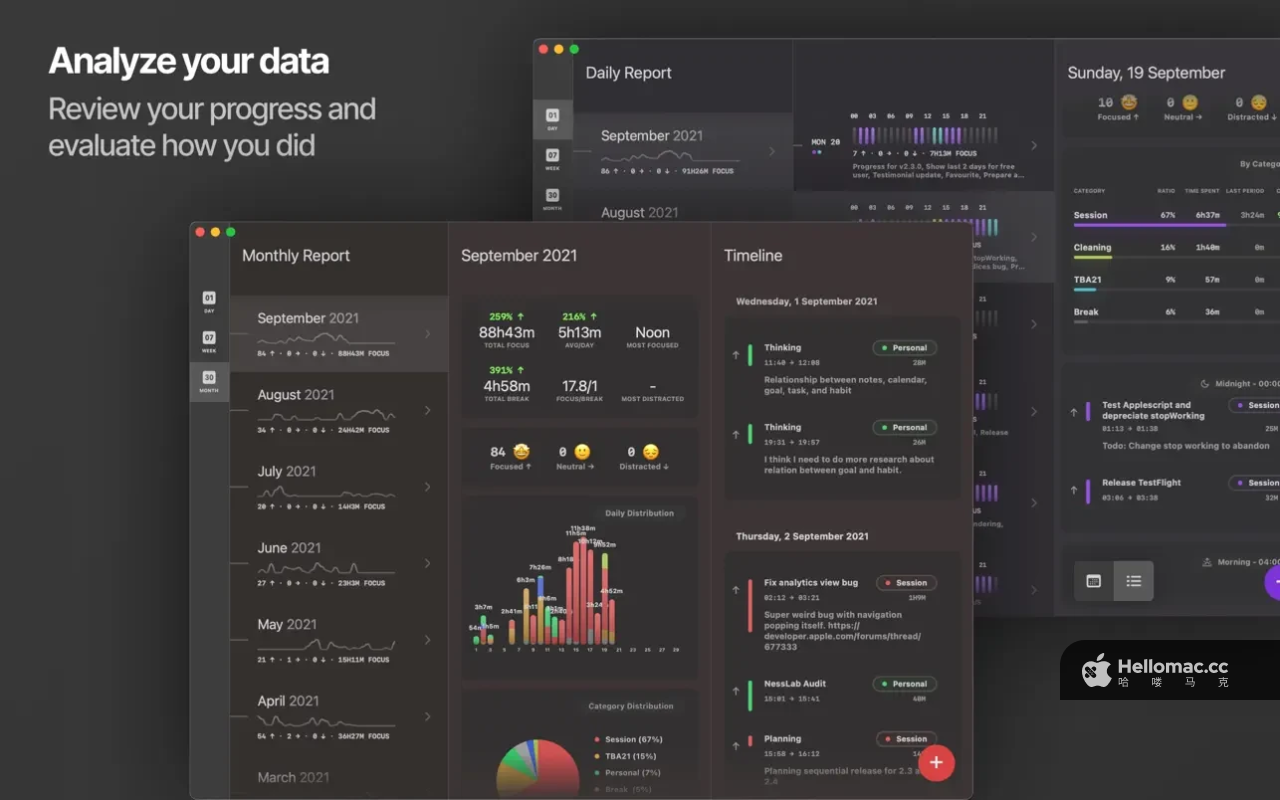
Task: Click TBA21 (15%) legend entry
Action: coord(624,756)
